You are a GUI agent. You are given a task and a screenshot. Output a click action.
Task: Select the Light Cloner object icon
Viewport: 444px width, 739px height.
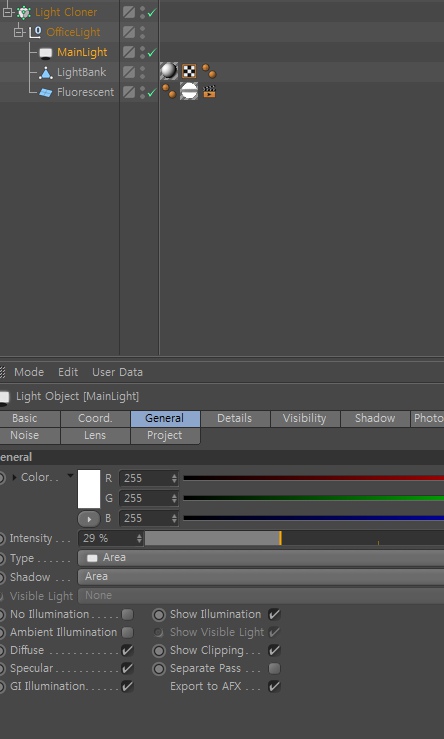click(24, 12)
